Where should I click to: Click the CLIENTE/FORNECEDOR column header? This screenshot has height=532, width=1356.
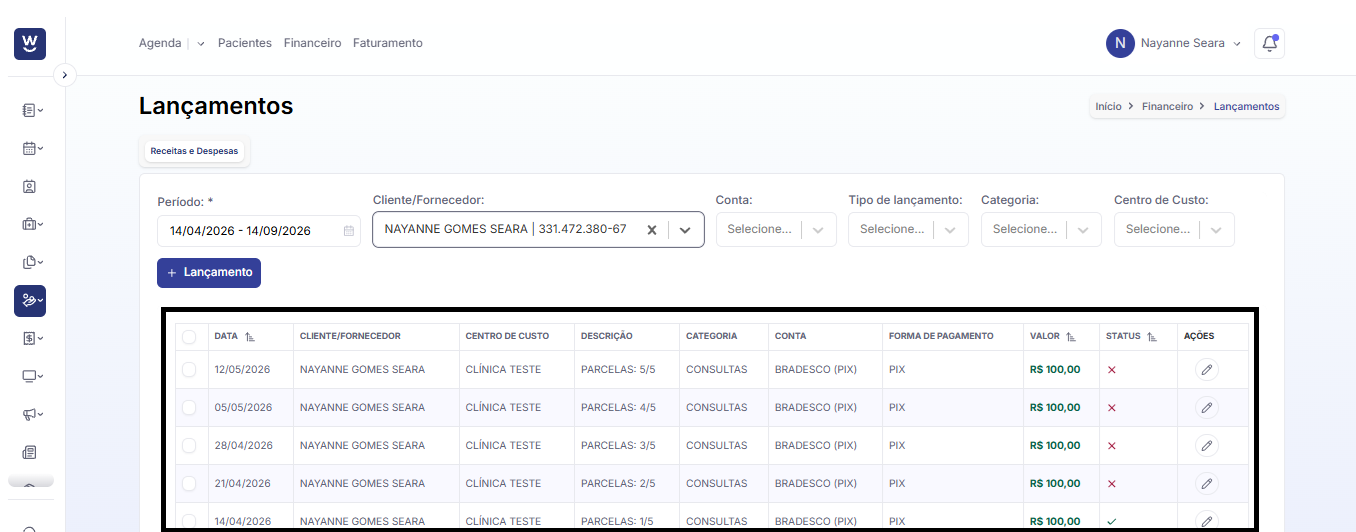point(350,337)
